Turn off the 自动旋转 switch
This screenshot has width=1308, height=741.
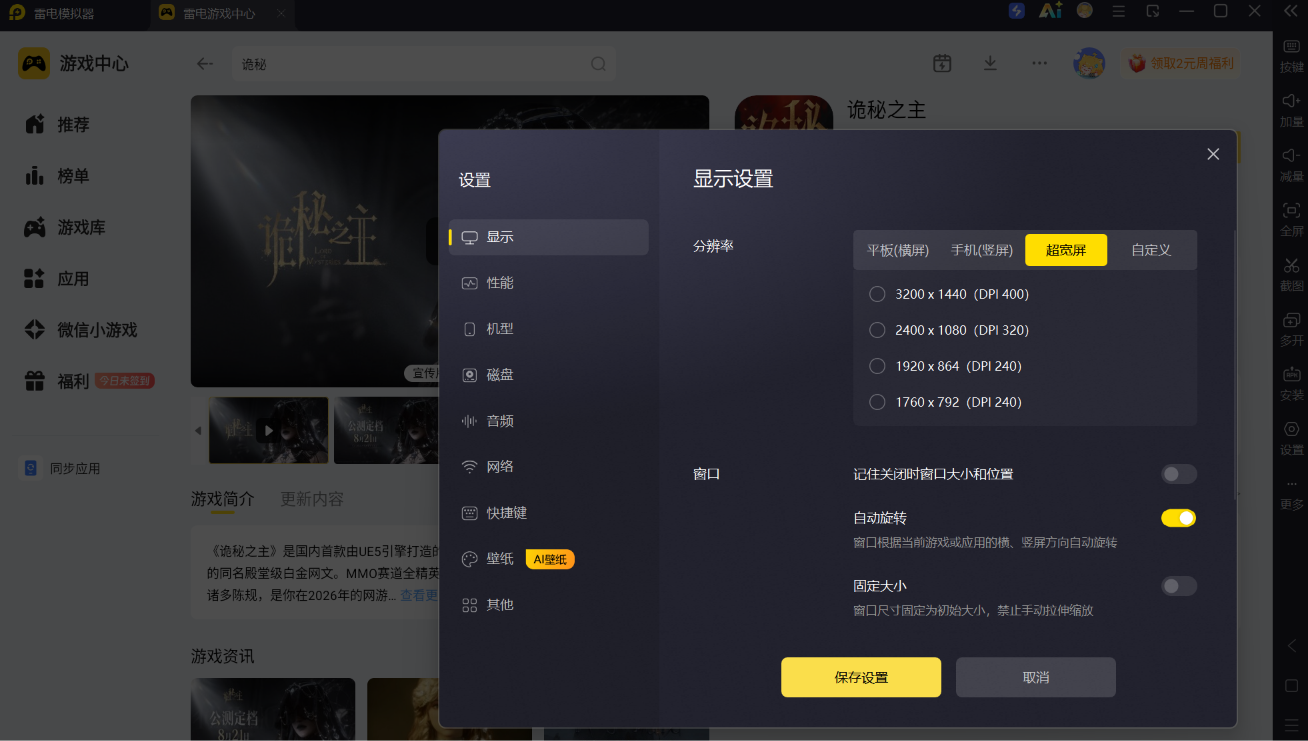click(1179, 518)
